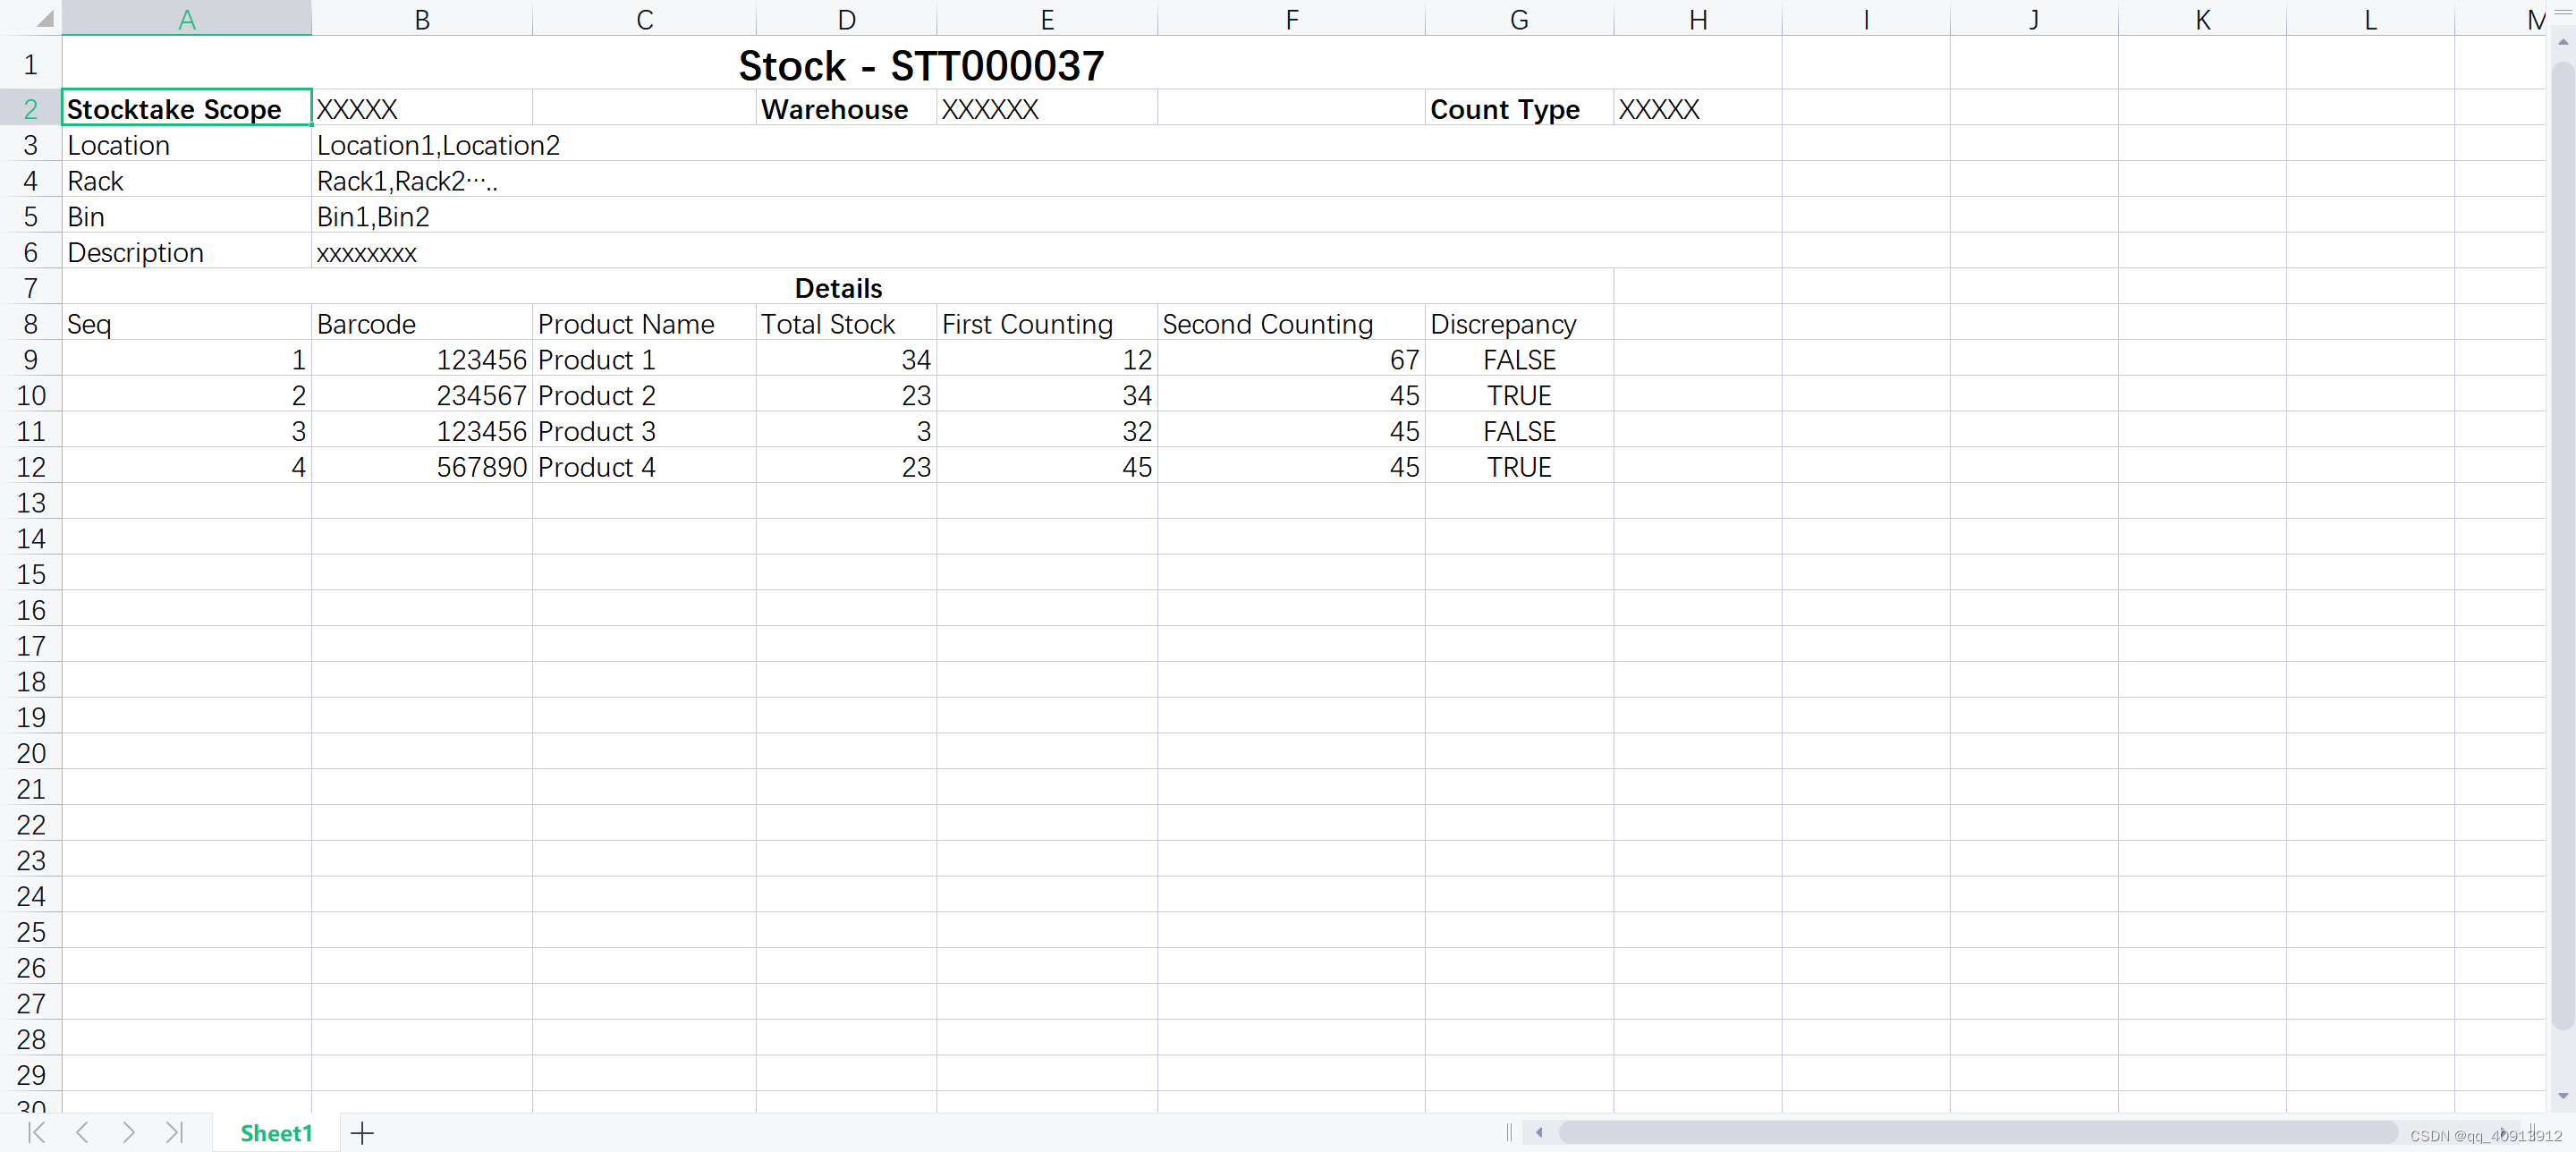This screenshot has width=2576, height=1152.
Task: Click the next sheet arrow icon
Action: pyautogui.click(x=129, y=1133)
